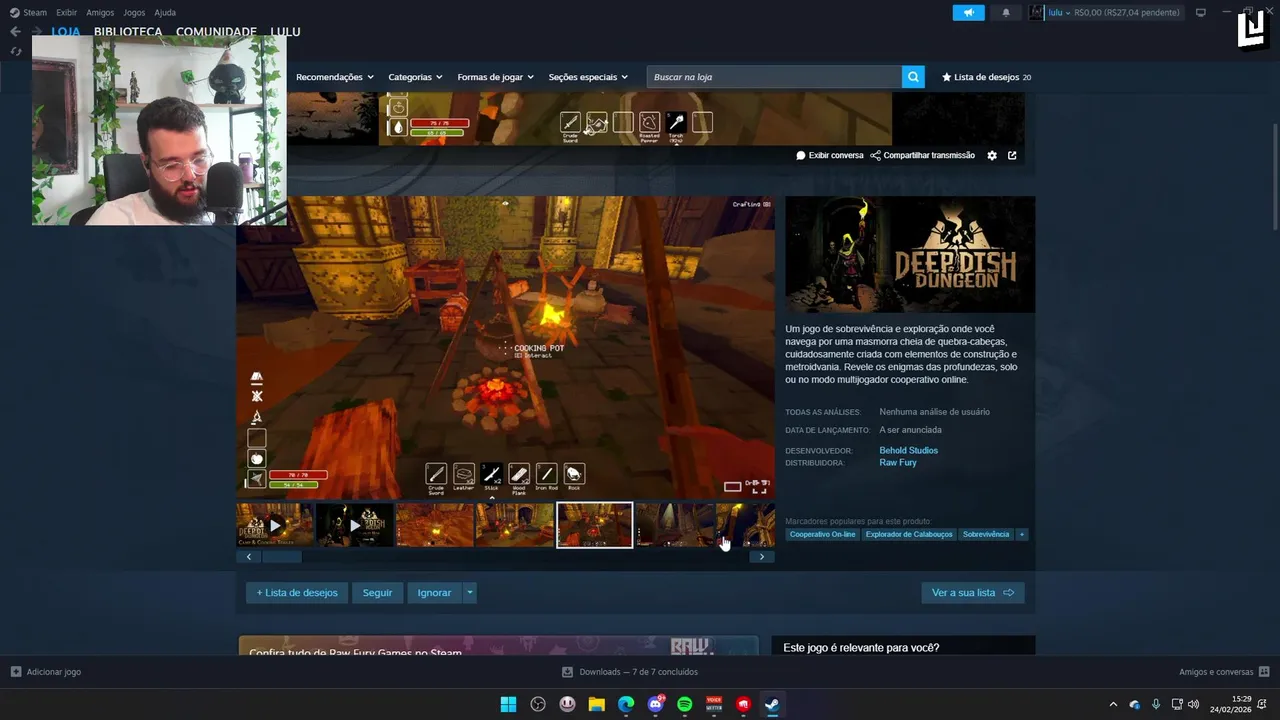Click Compartilhar transmissão share link

[x=922, y=155]
